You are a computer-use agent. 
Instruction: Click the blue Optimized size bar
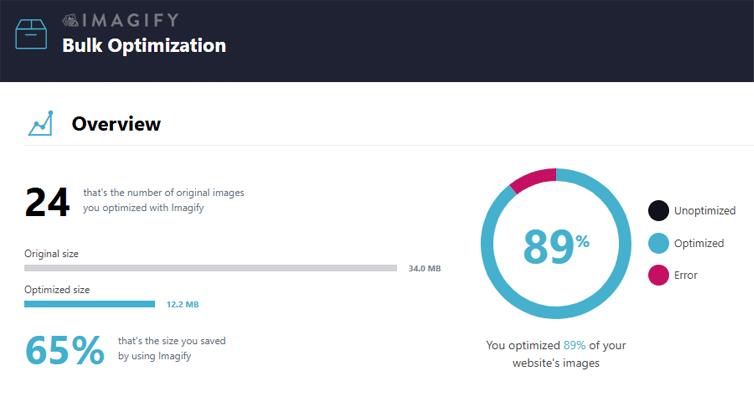89,304
